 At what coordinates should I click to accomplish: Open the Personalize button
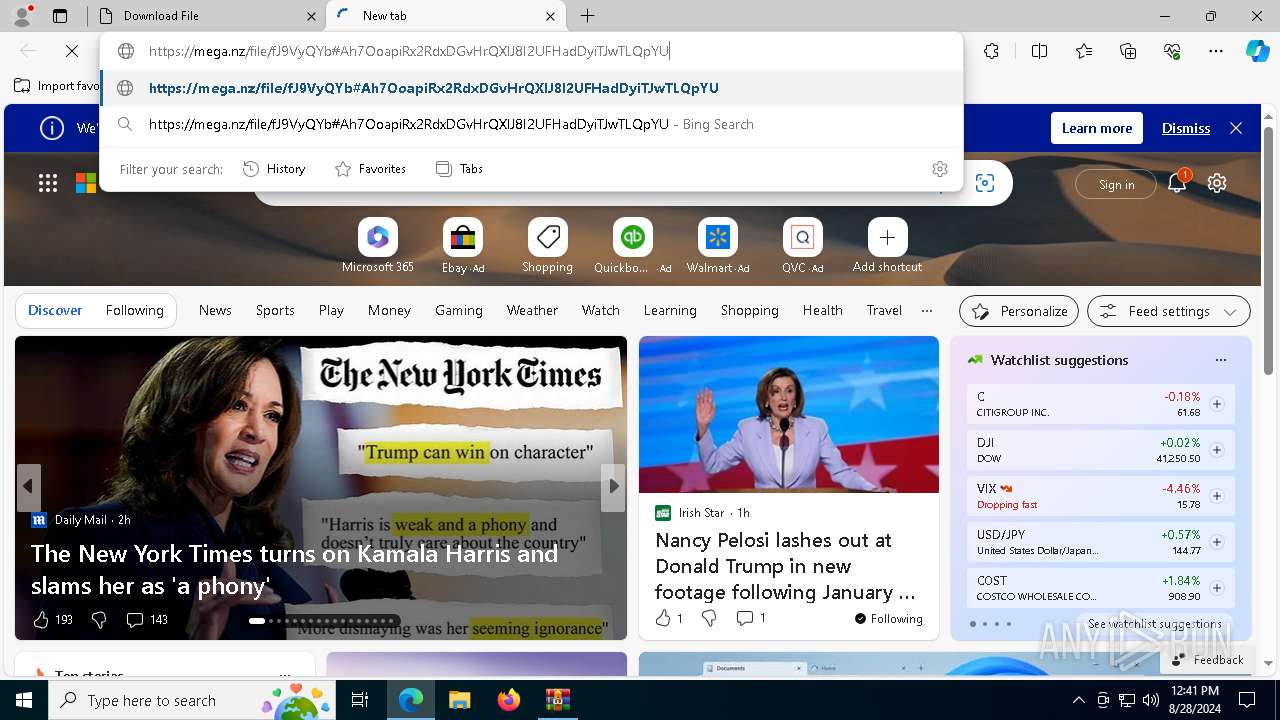coord(1019,311)
